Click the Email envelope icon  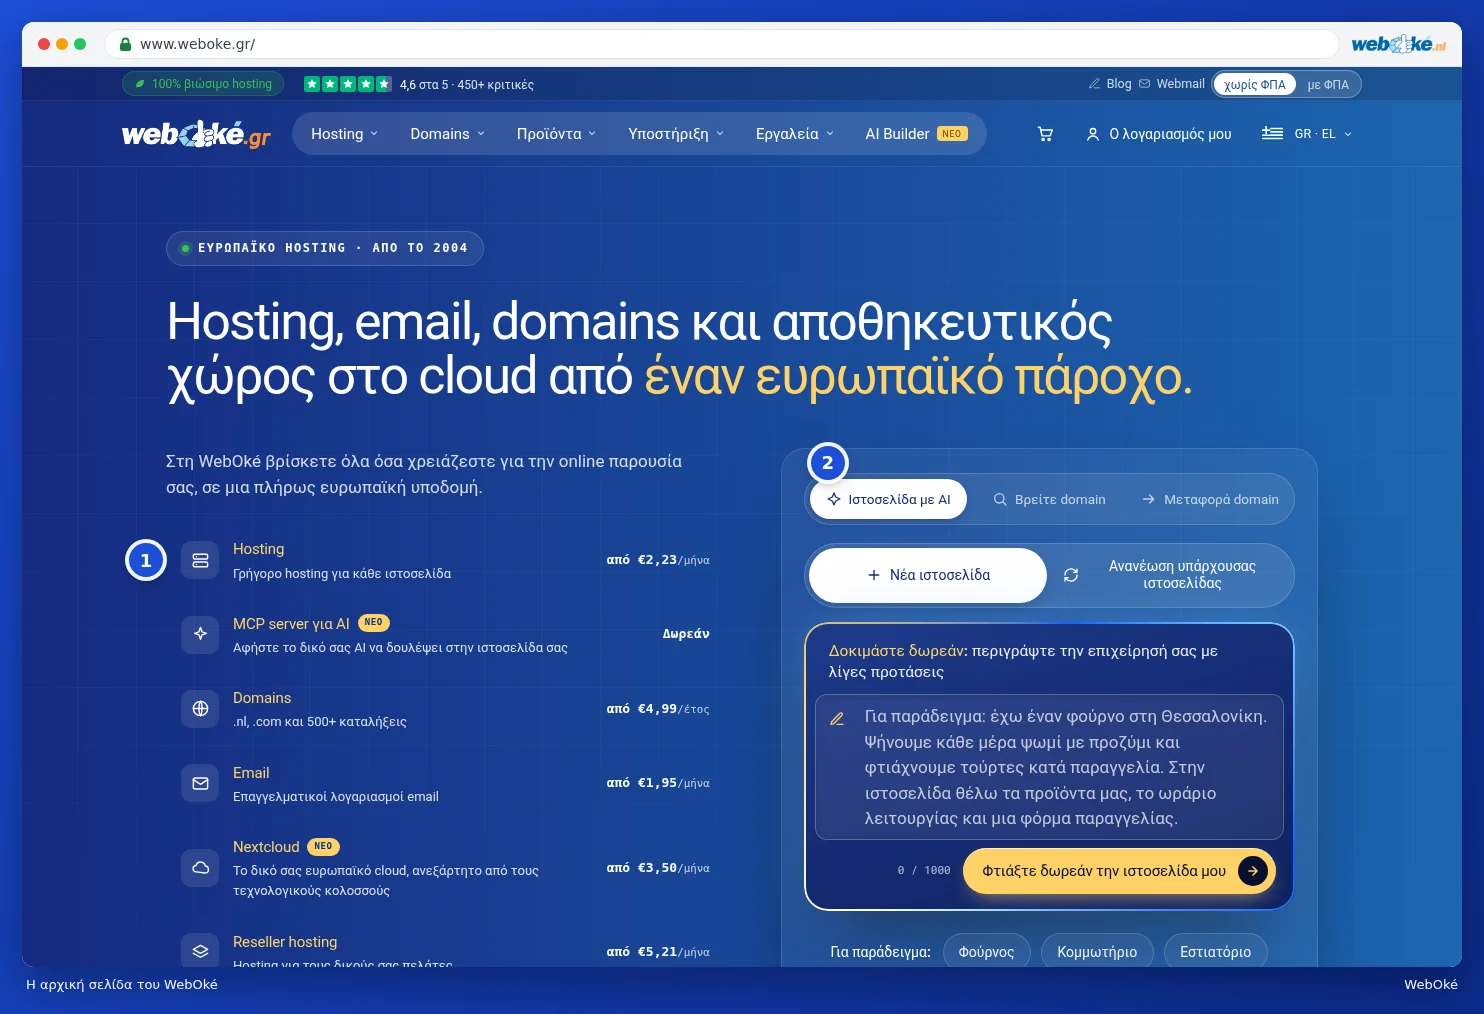(200, 784)
